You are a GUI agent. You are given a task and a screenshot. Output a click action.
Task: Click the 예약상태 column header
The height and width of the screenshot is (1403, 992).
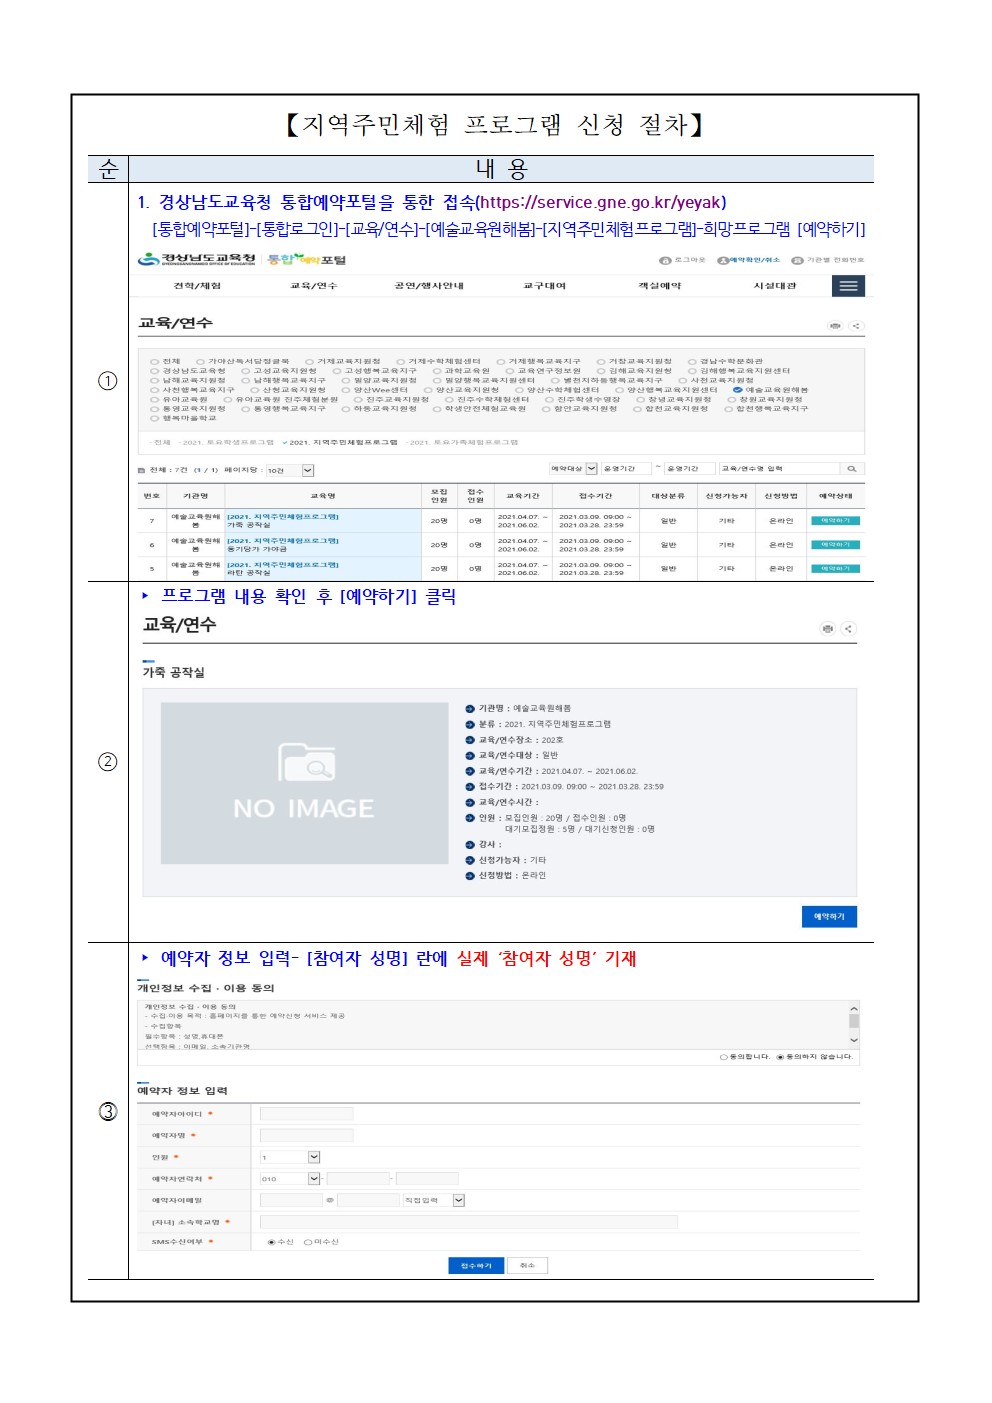836,496
